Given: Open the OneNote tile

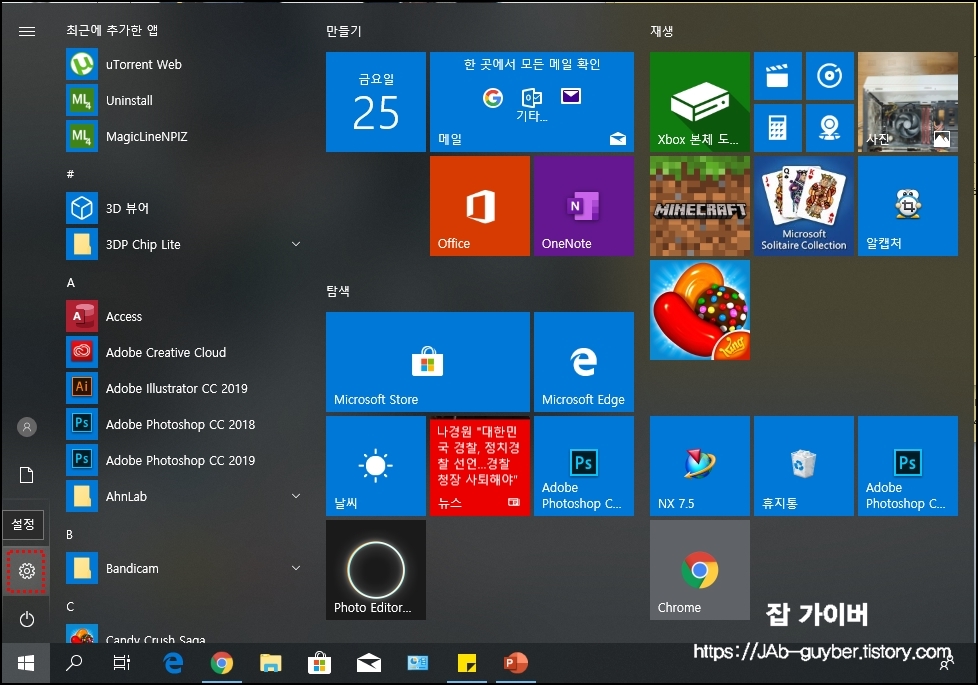Looking at the screenshot, I should point(584,206).
